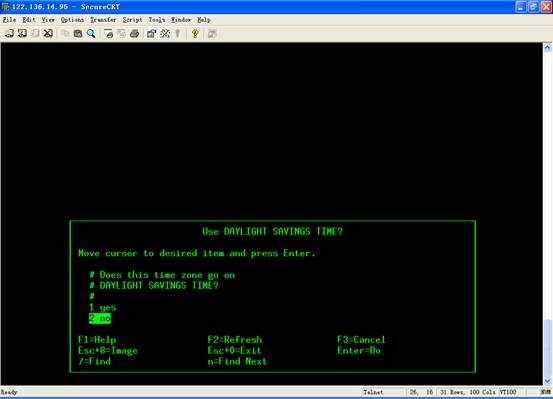This screenshot has height=399, width=553.
Task: Open the Options menu
Action: click(x=72, y=20)
